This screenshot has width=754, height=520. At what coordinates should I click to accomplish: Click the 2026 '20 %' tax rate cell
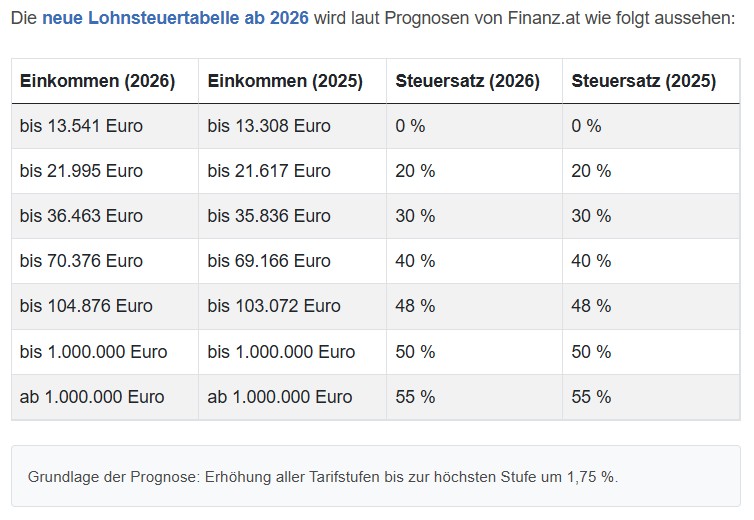[415, 171]
